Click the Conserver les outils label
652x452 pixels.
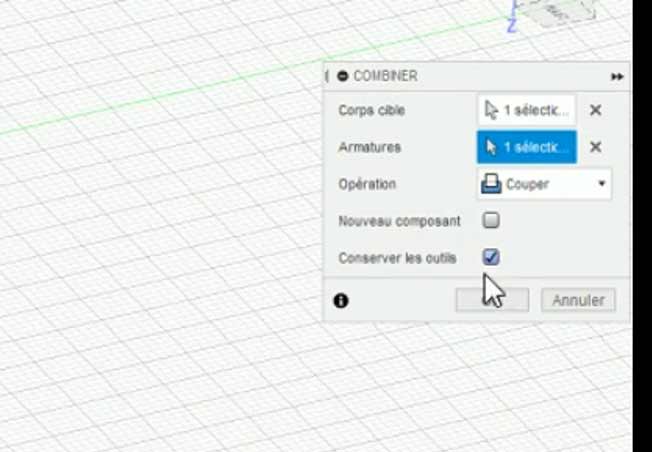[397, 258]
